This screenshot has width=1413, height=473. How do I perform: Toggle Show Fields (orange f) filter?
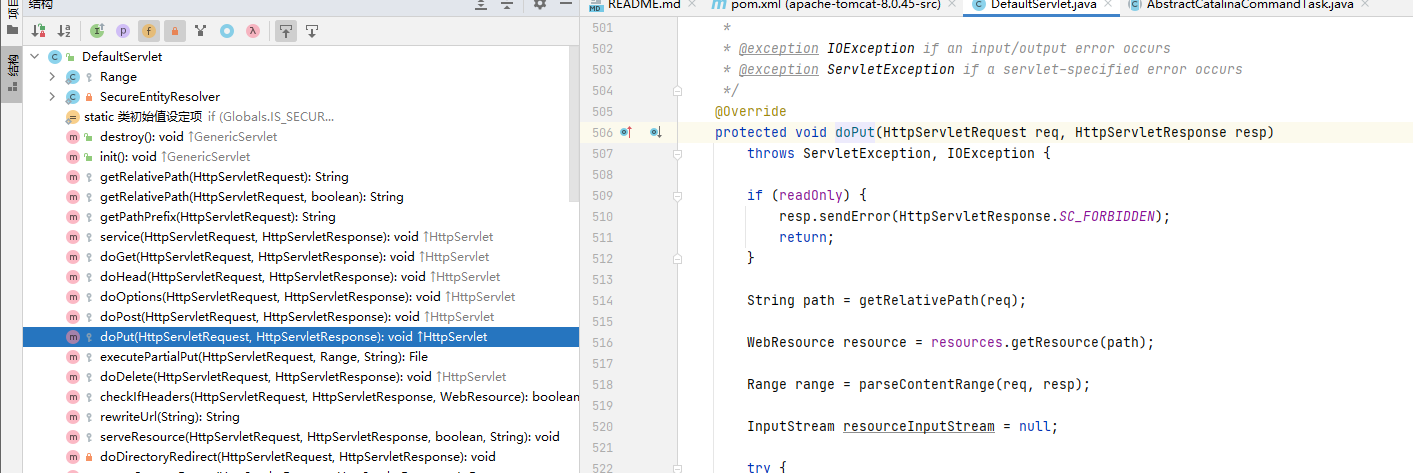click(x=149, y=31)
